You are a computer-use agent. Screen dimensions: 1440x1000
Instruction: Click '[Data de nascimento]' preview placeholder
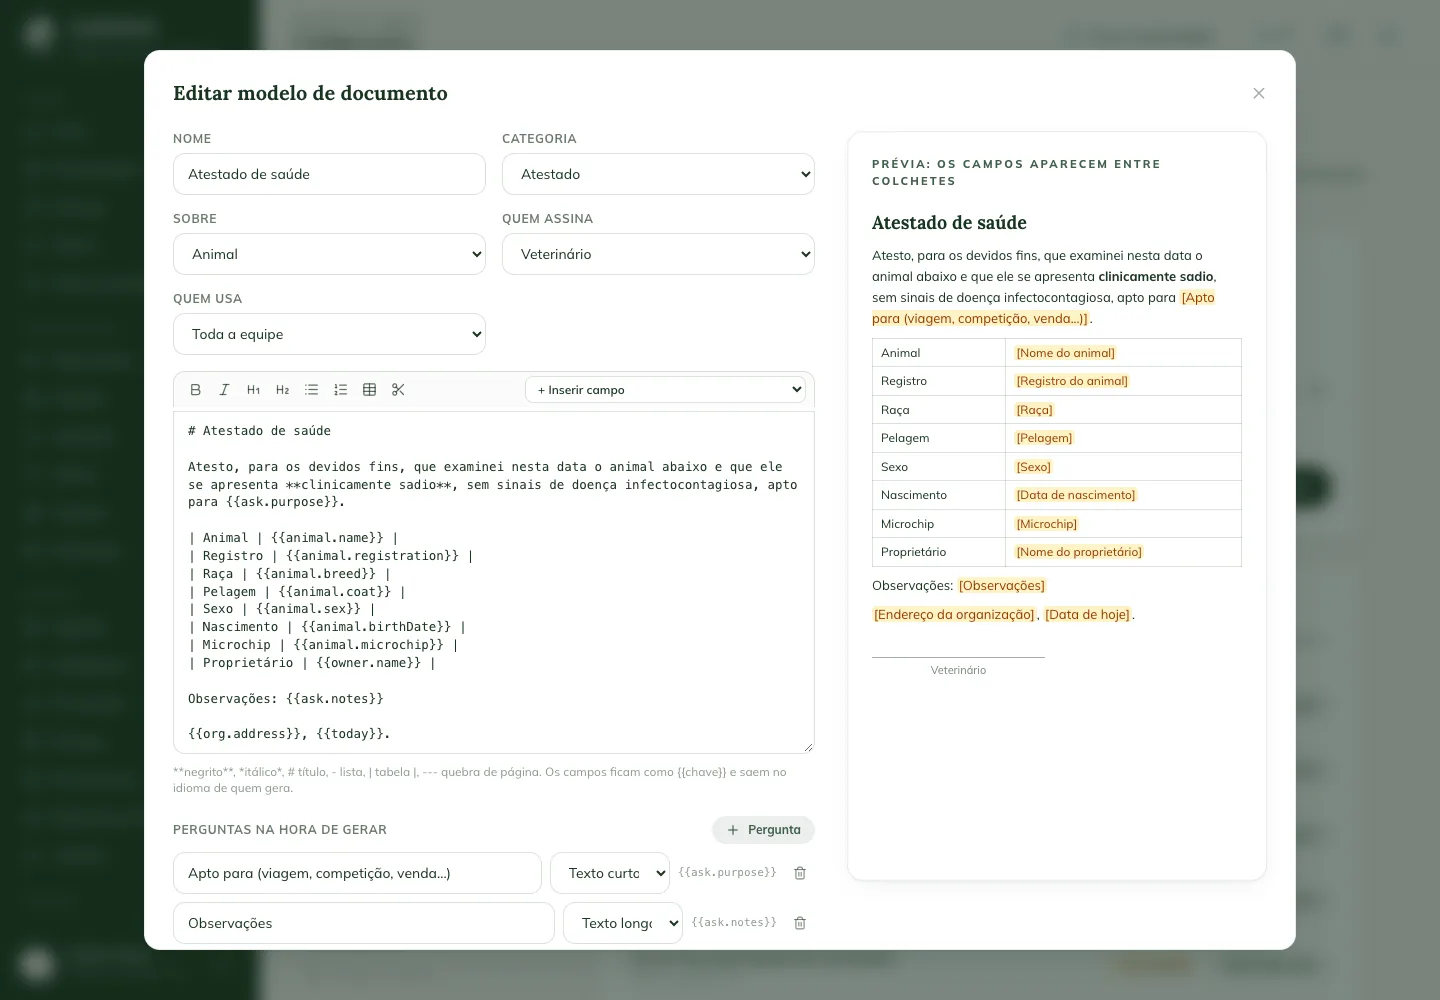(1076, 495)
